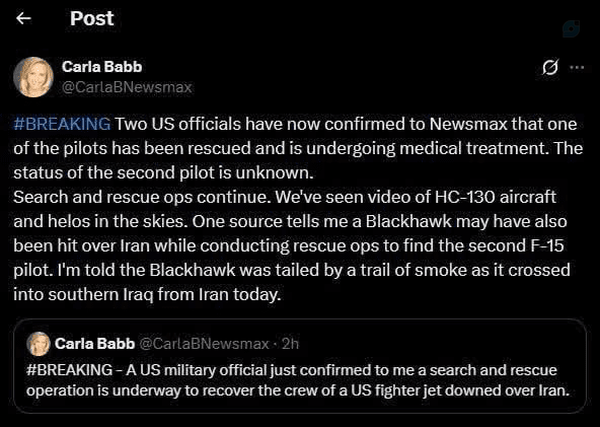Open Carla Babb's large profile avatar
This screenshot has height=427, width=600.
(x=33, y=77)
